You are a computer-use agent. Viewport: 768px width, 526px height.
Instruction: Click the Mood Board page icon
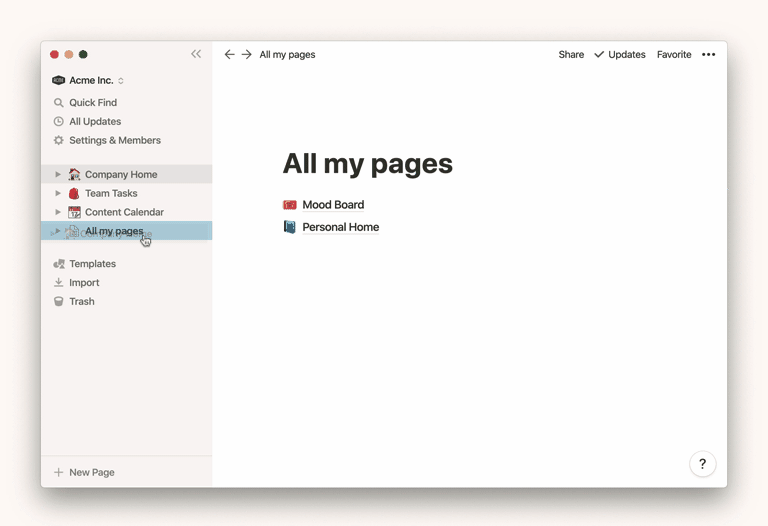point(290,205)
